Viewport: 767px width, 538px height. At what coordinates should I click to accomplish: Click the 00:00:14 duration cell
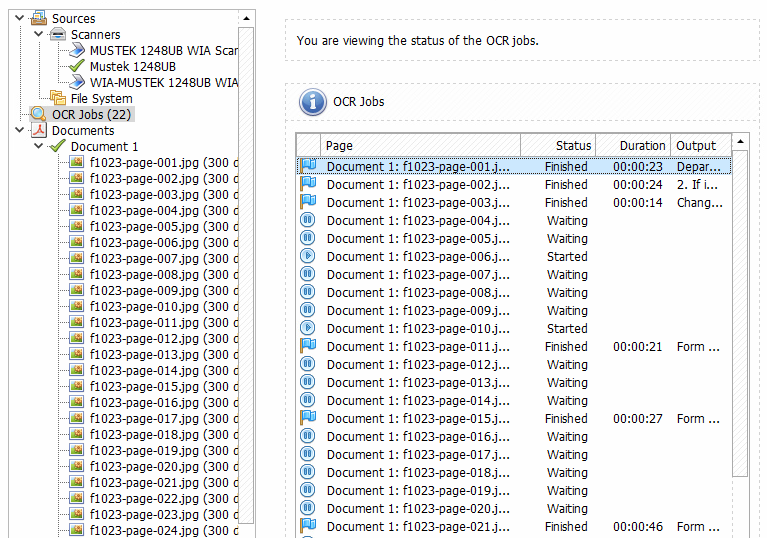click(638, 202)
